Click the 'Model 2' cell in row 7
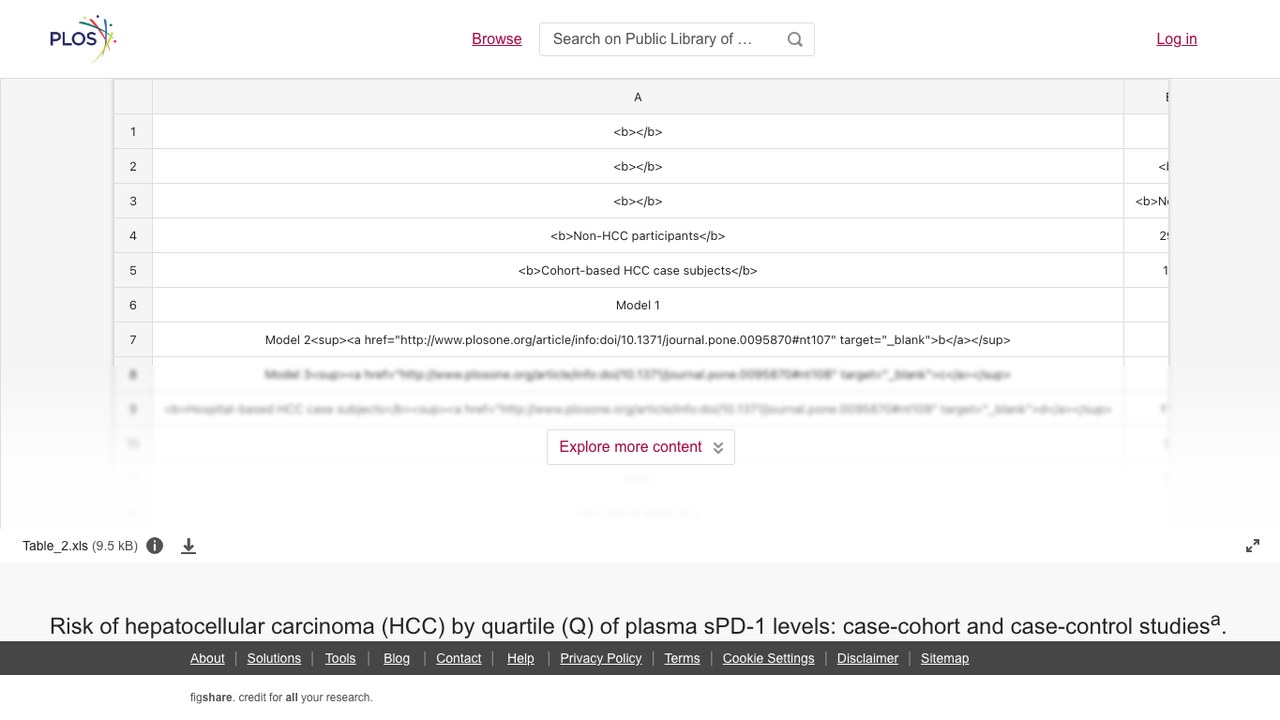Screen dimensions: 1280x720 point(638,340)
